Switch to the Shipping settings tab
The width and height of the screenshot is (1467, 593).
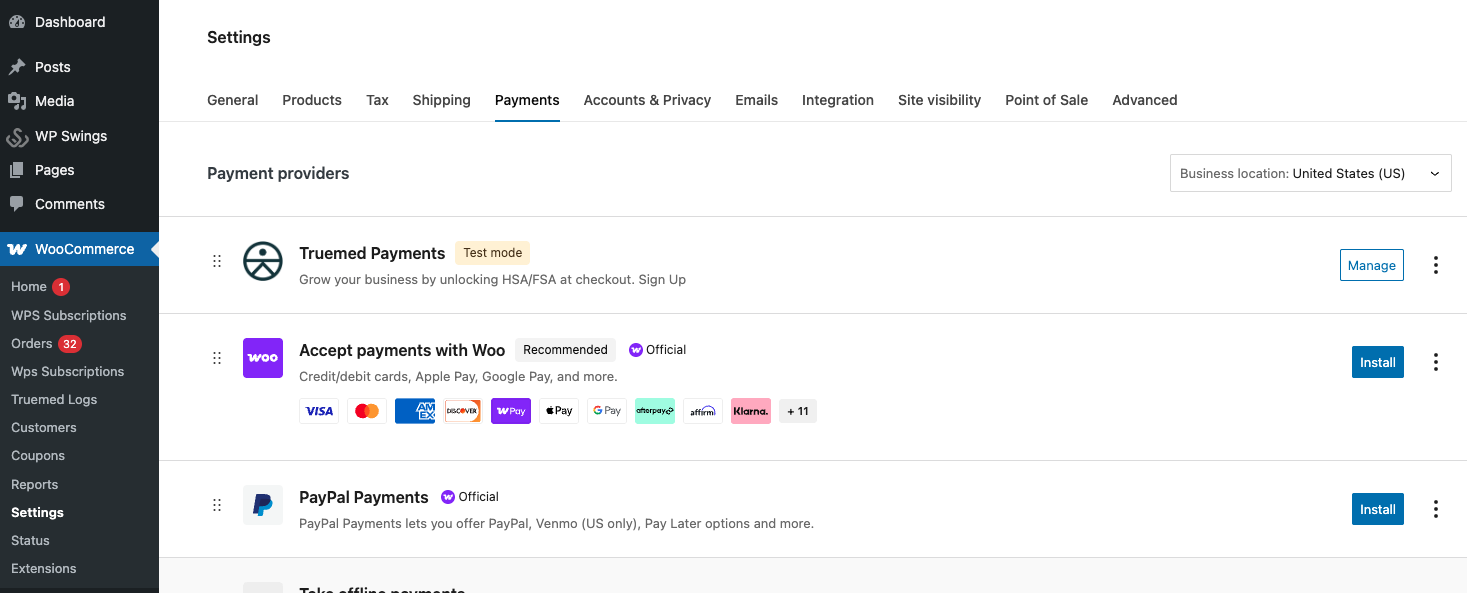[x=441, y=100]
